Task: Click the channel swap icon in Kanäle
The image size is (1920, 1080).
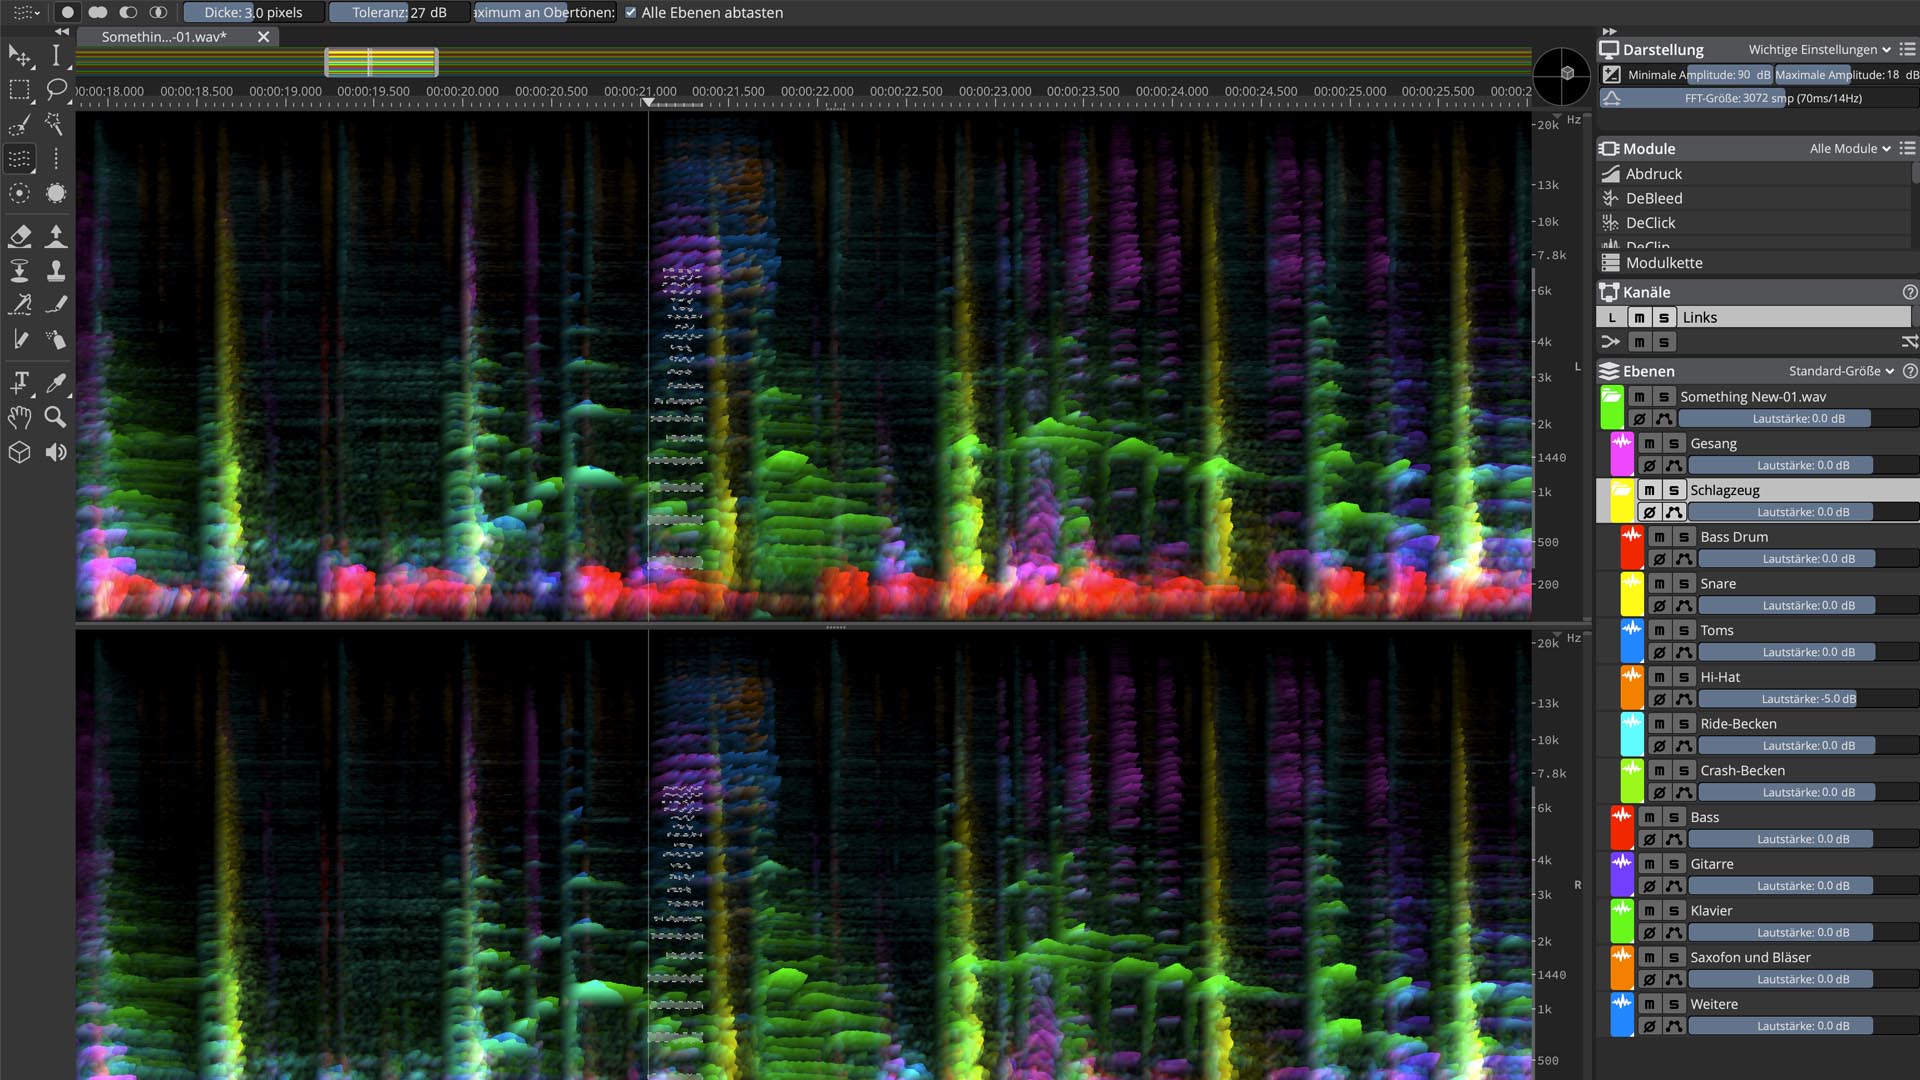Action: pyautogui.click(x=1909, y=342)
